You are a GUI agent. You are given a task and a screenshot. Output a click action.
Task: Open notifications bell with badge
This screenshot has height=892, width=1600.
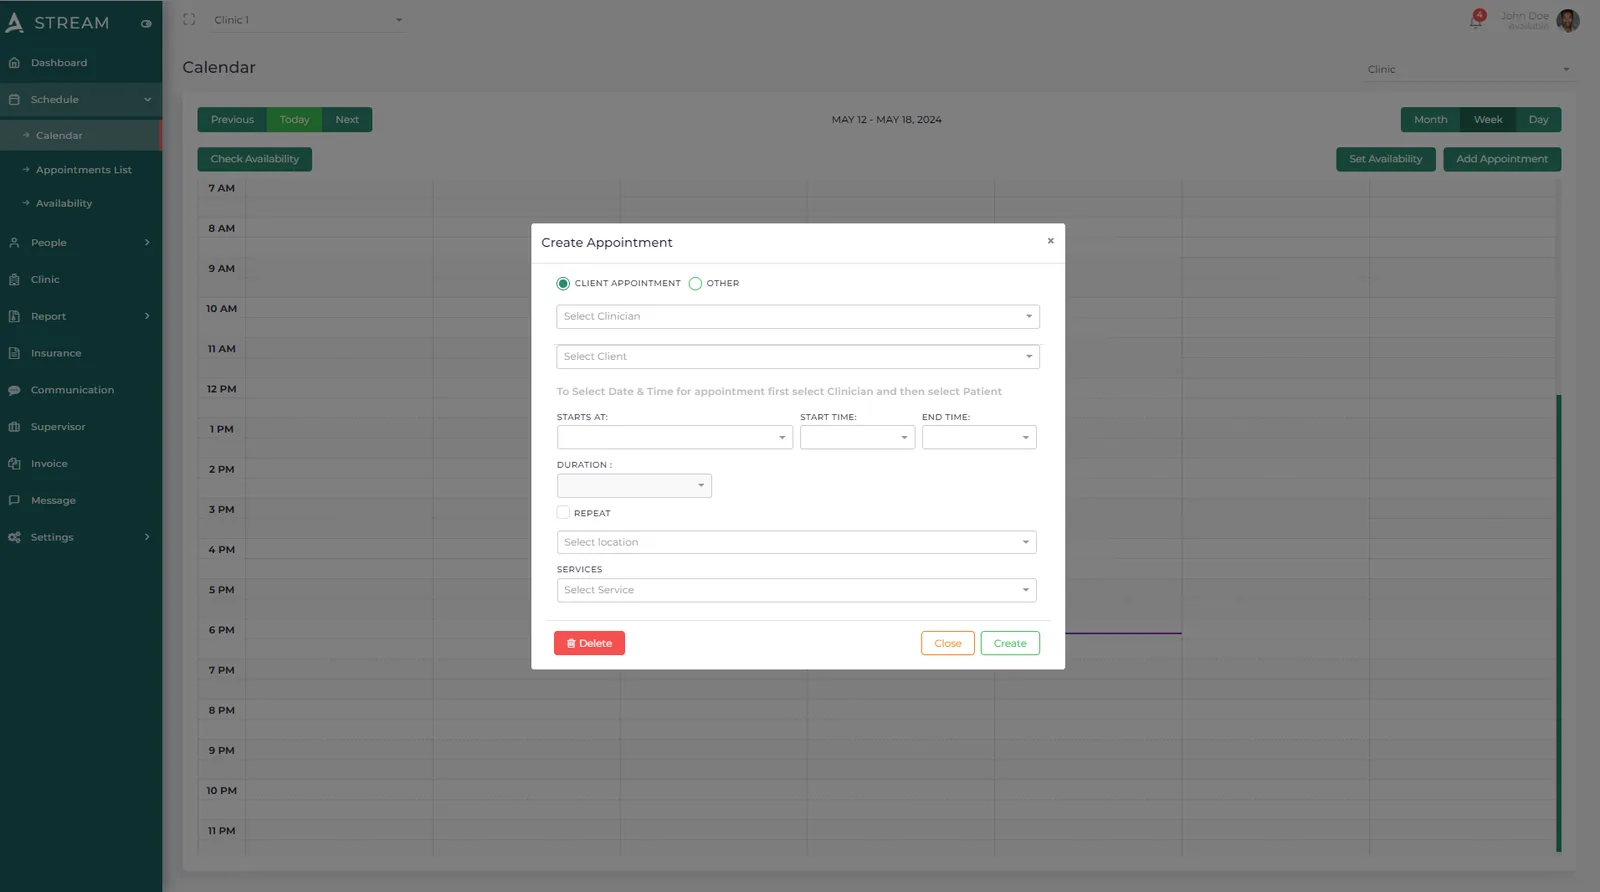pyautogui.click(x=1477, y=20)
